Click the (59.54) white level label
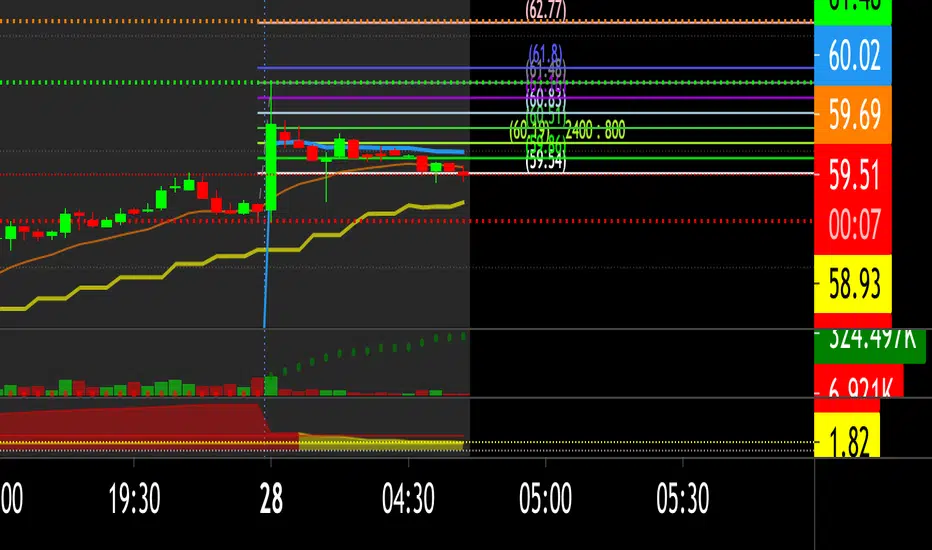The height and width of the screenshot is (550, 932). (546, 161)
